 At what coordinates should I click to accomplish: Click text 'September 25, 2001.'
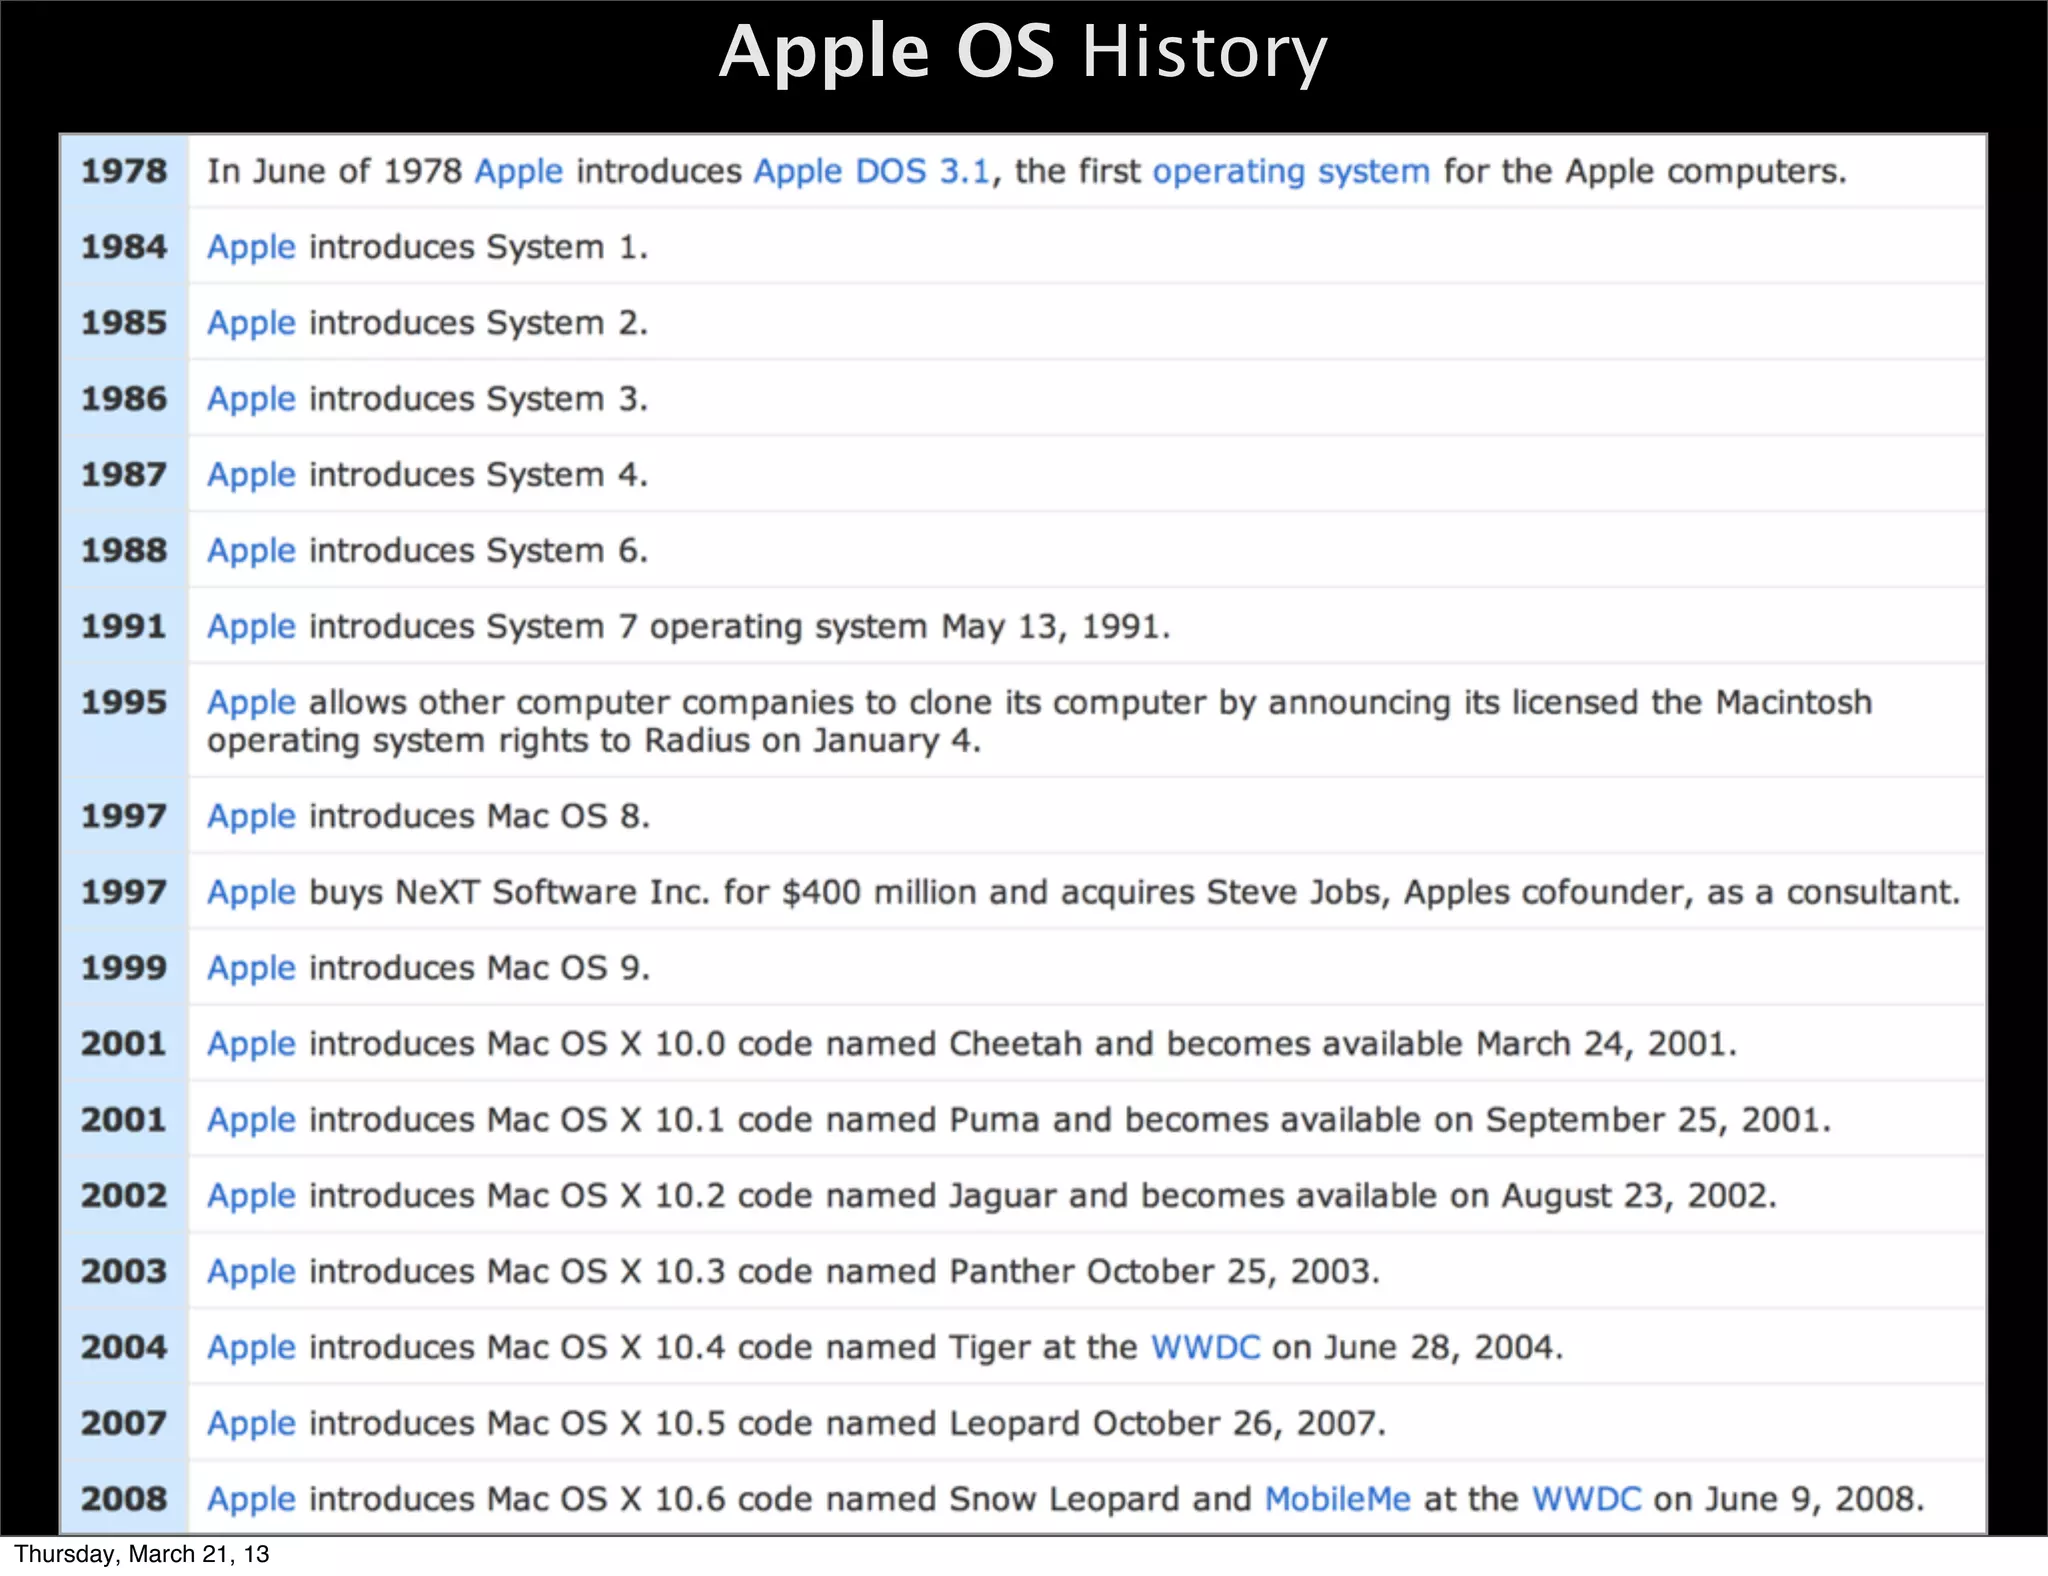pyautogui.click(x=1658, y=1121)
